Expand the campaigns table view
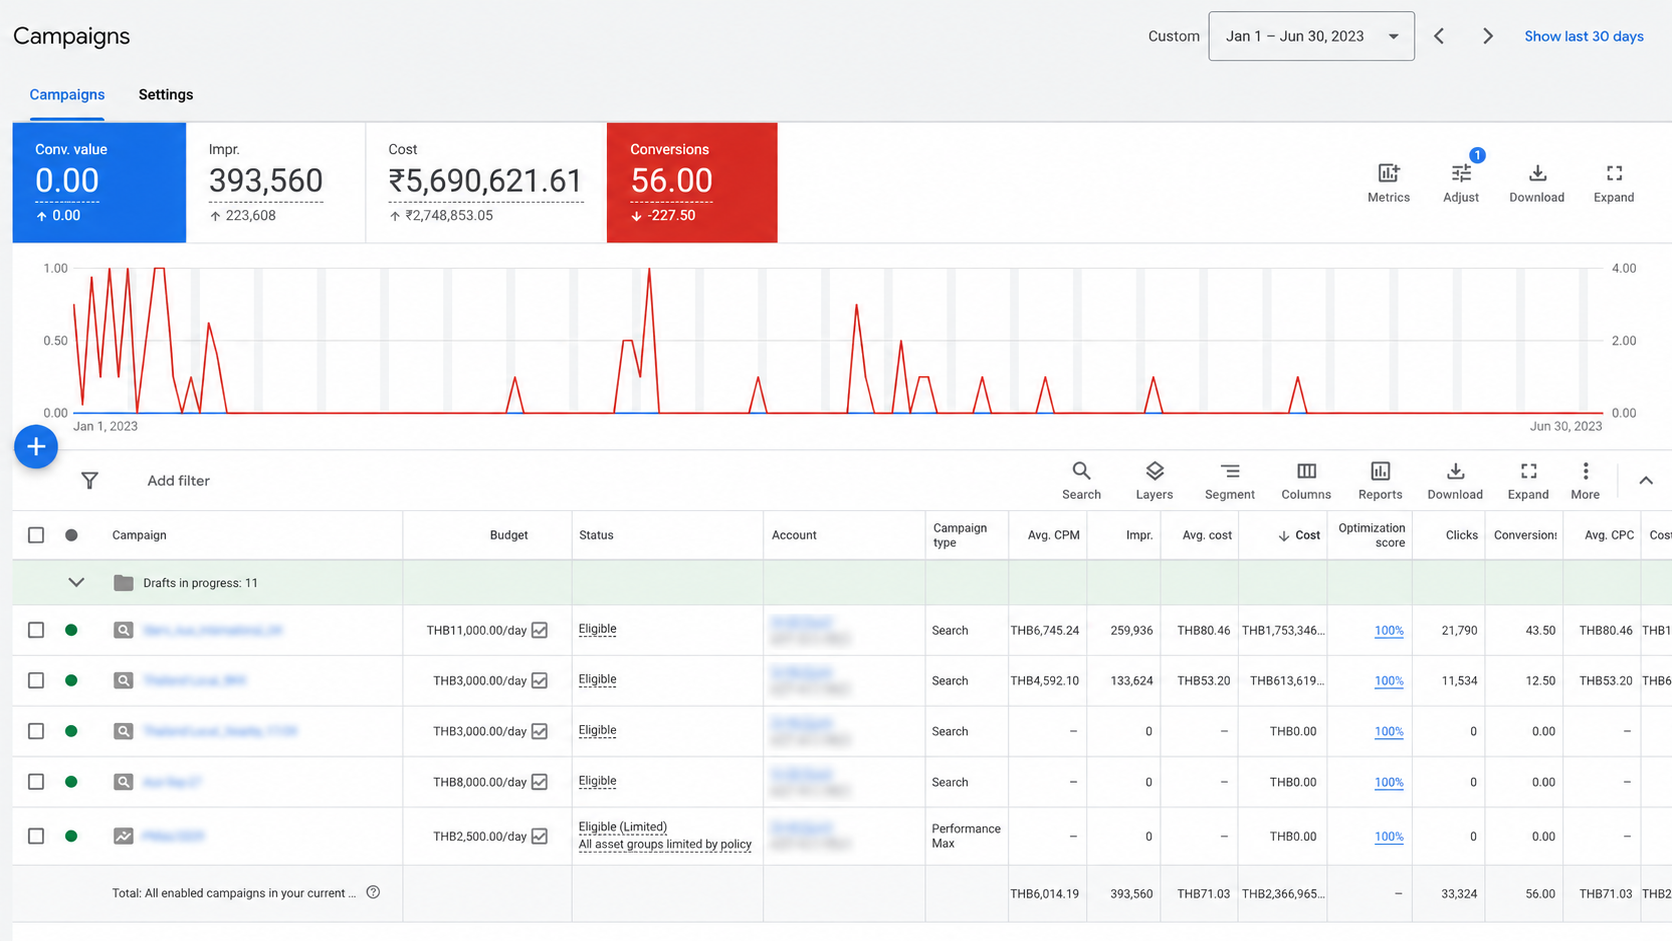1672x941 pixels. (1528, 480)
